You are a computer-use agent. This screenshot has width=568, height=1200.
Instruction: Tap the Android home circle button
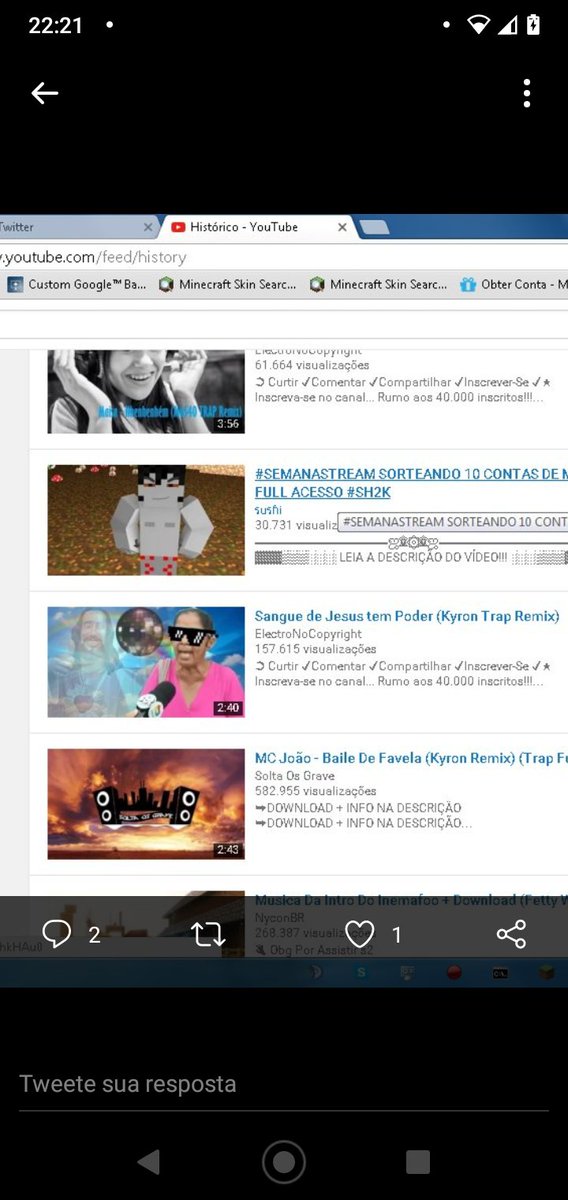point(284,1161)
